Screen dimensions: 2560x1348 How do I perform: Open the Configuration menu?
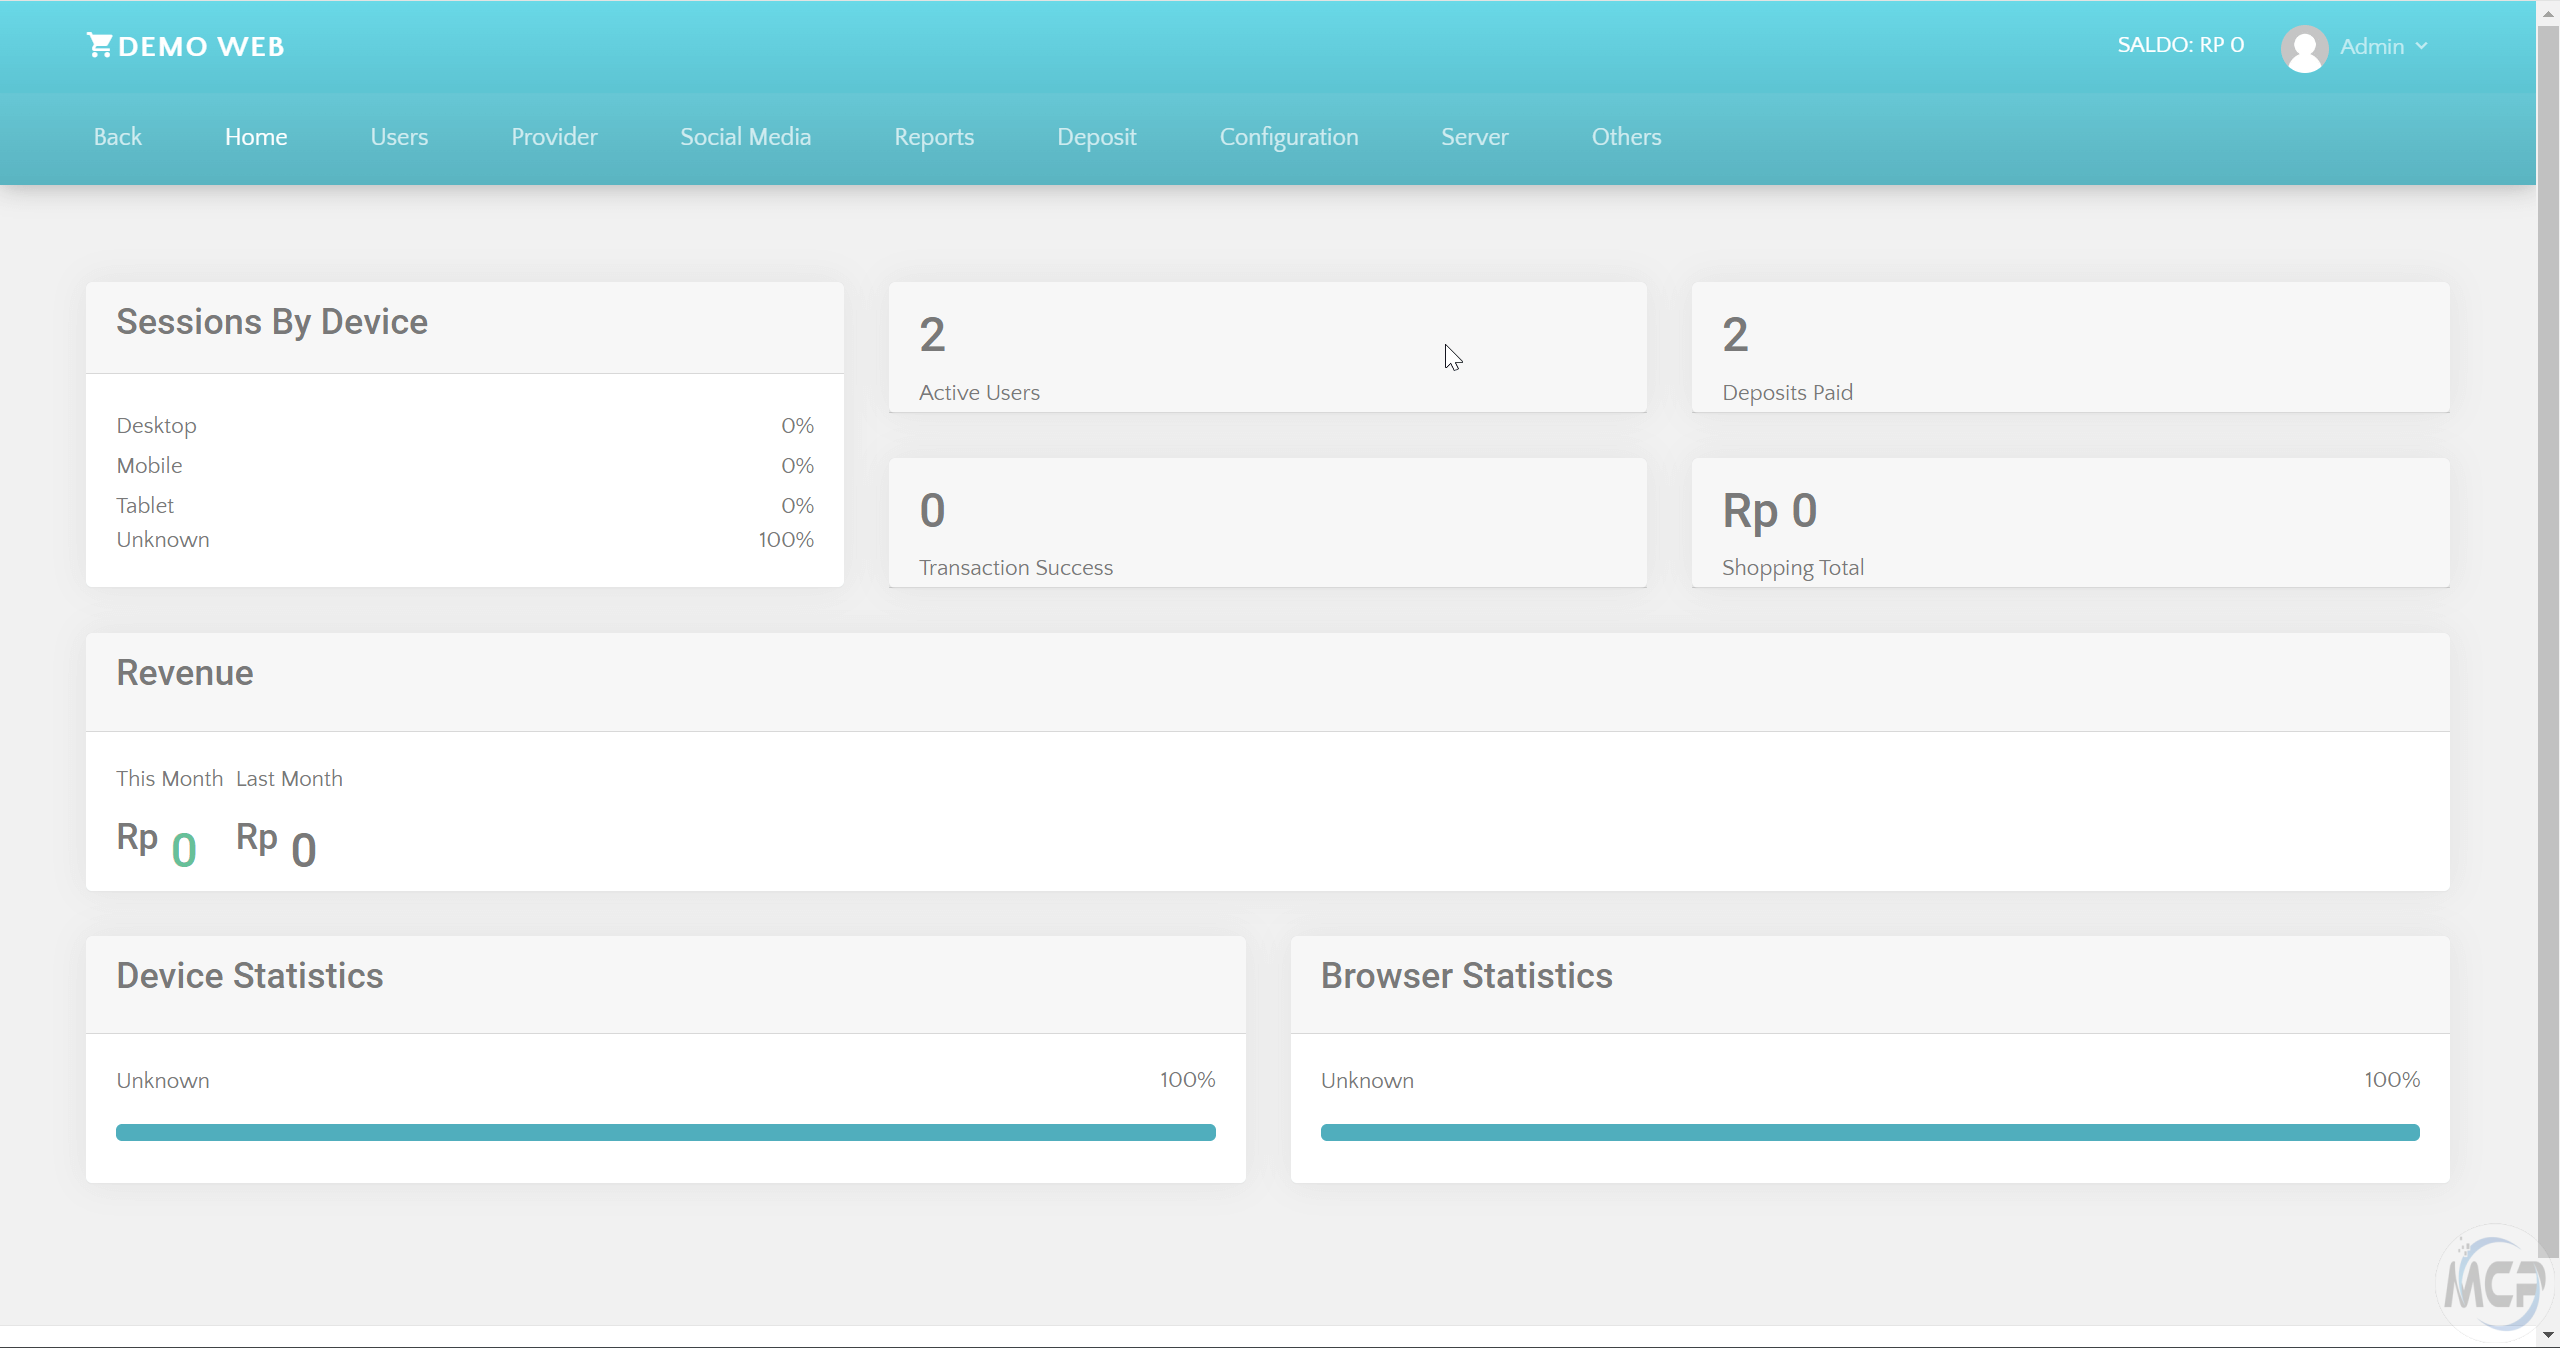click(1288, 137)
